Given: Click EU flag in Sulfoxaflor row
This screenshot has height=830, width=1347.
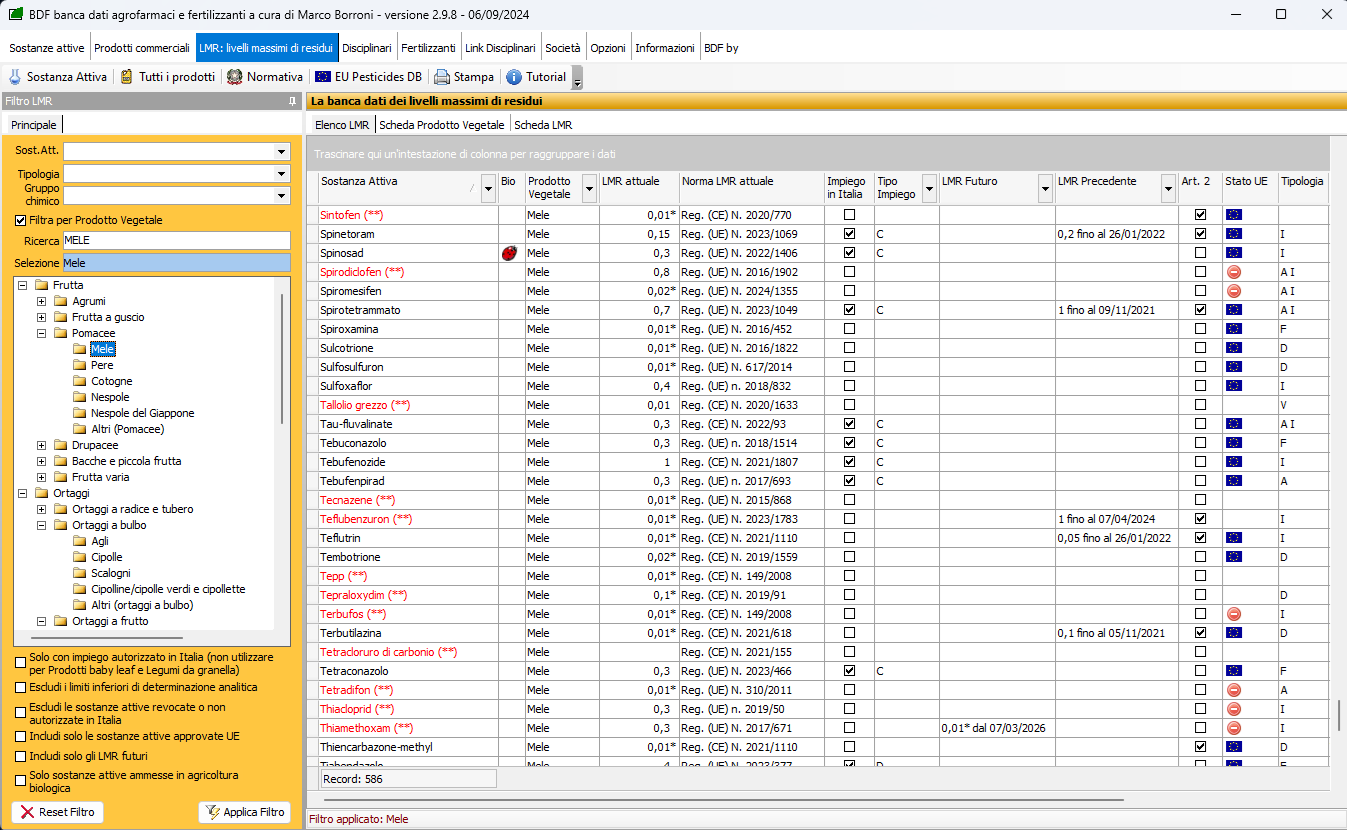Looking at the screenshot, I should (1234, 386).
